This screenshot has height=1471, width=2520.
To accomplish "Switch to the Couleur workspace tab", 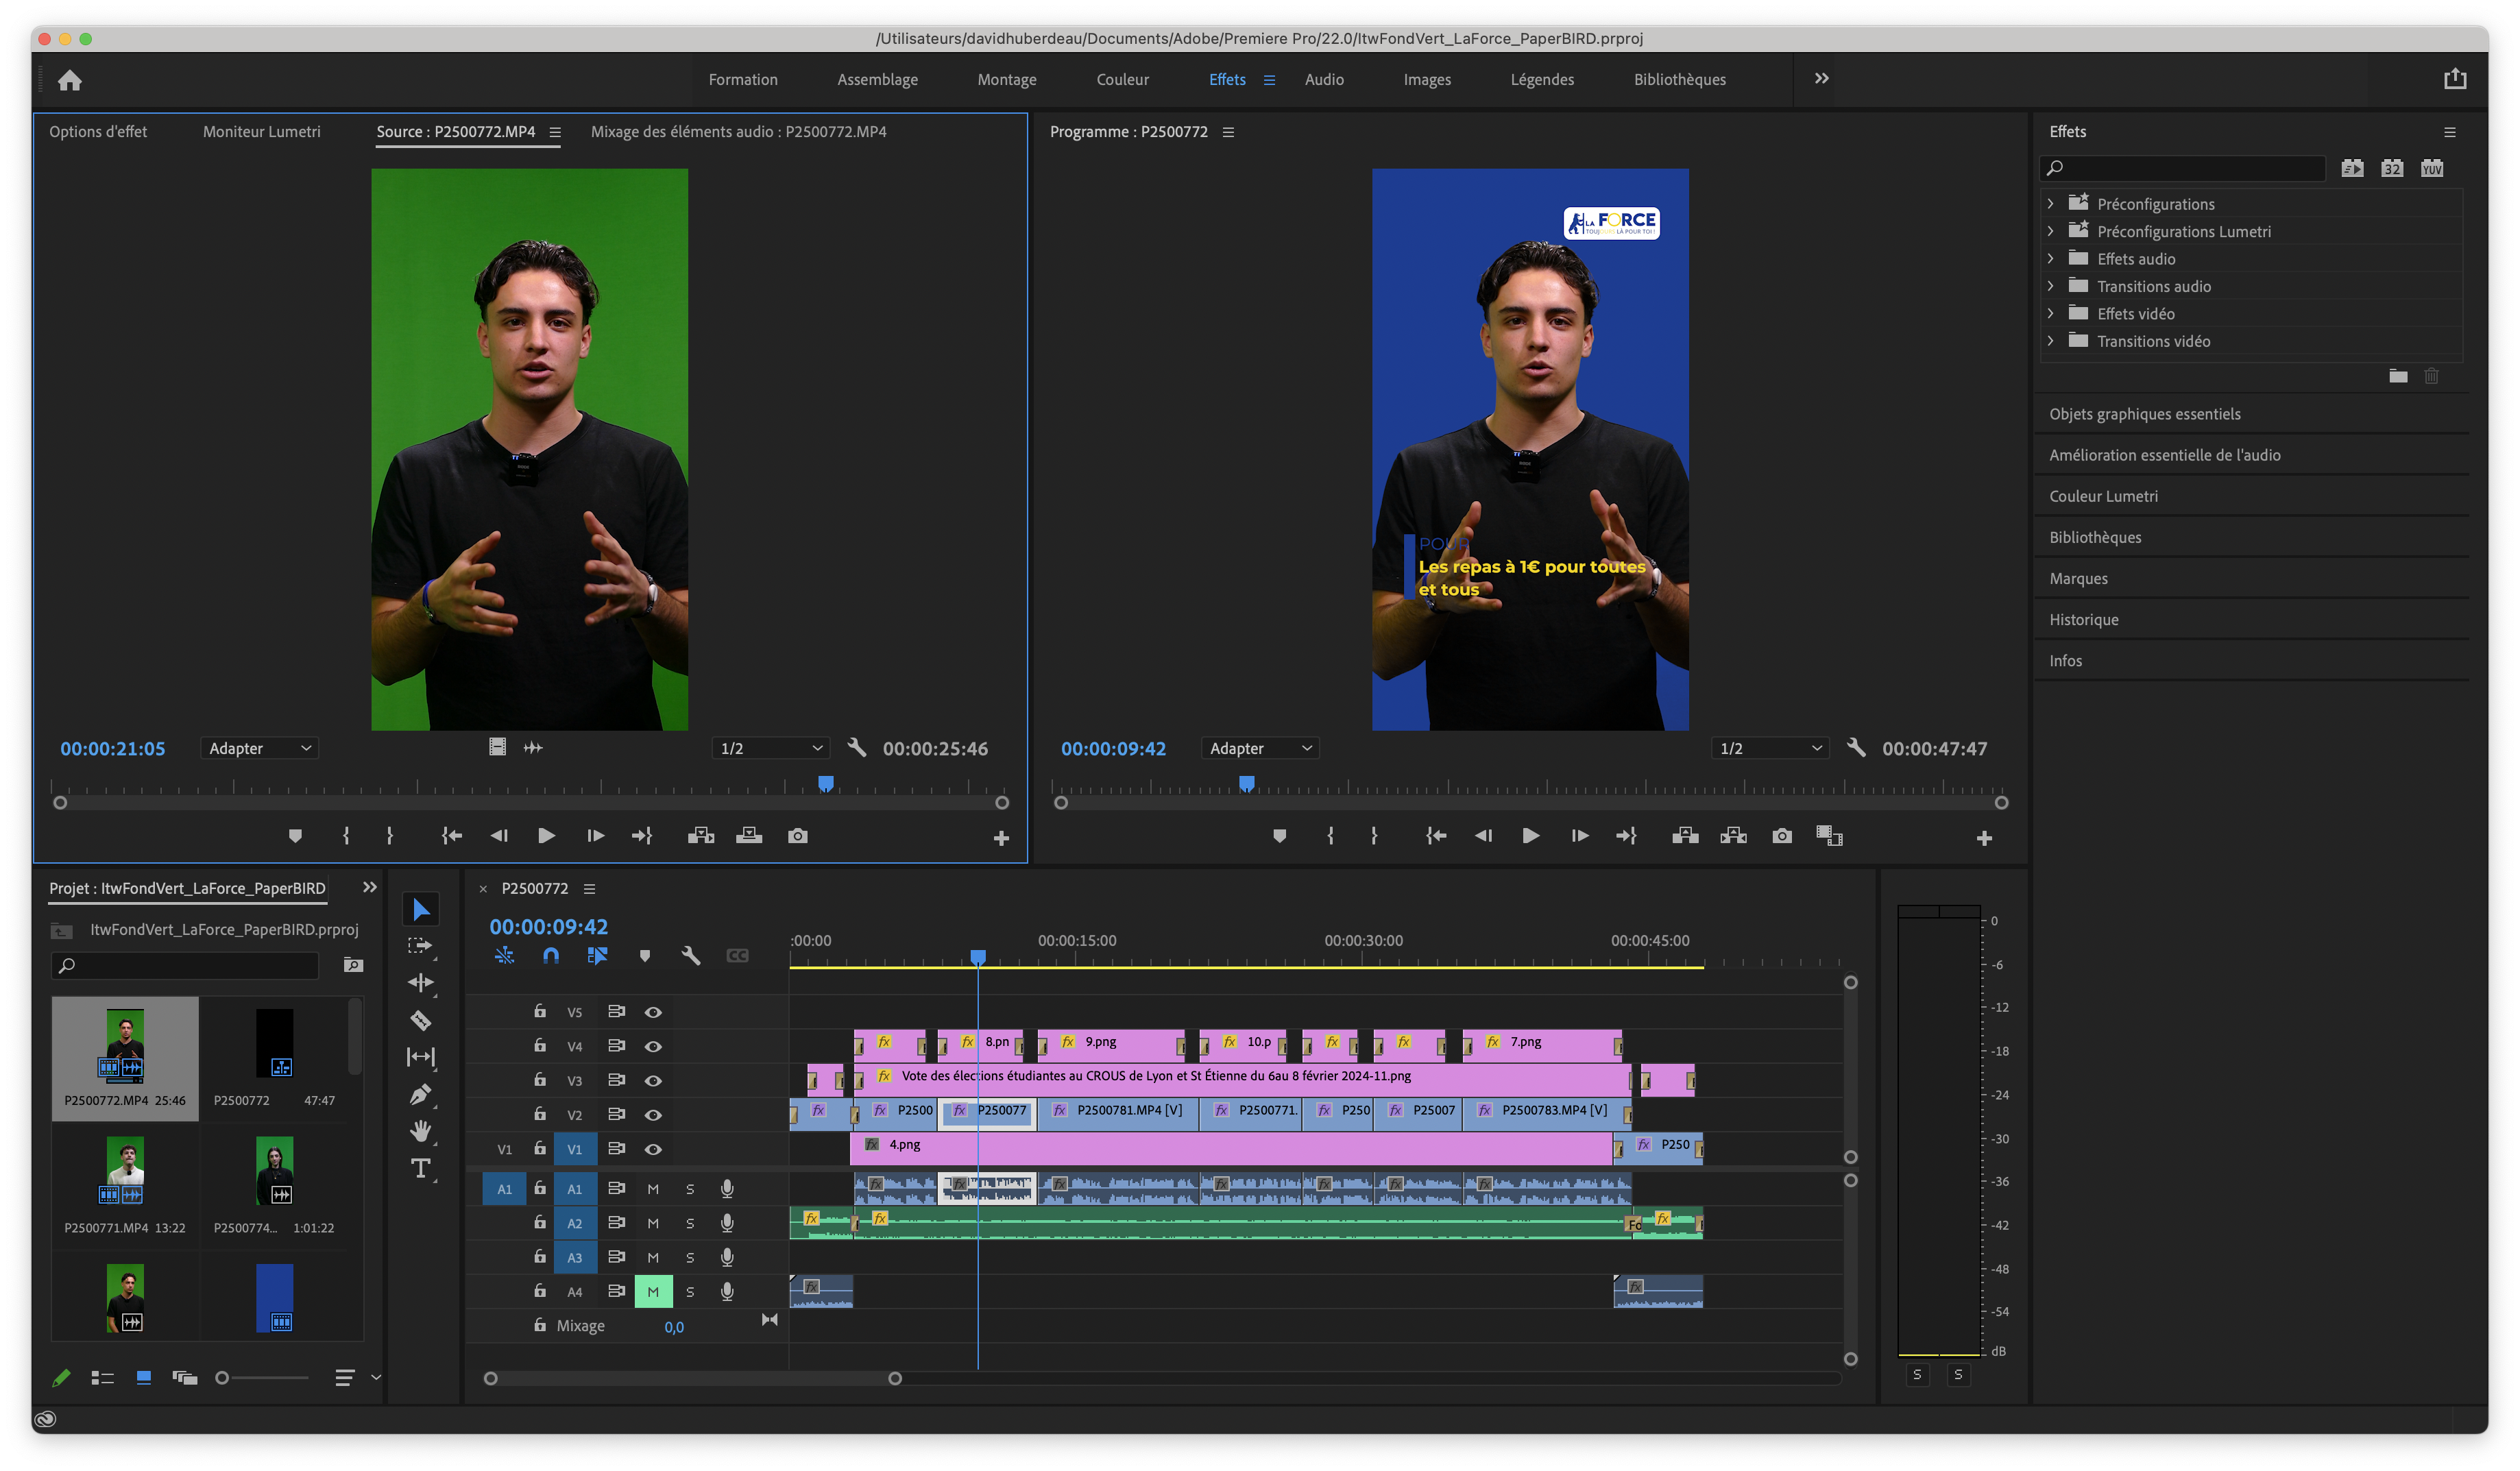I will click(x=1122, y=80).
